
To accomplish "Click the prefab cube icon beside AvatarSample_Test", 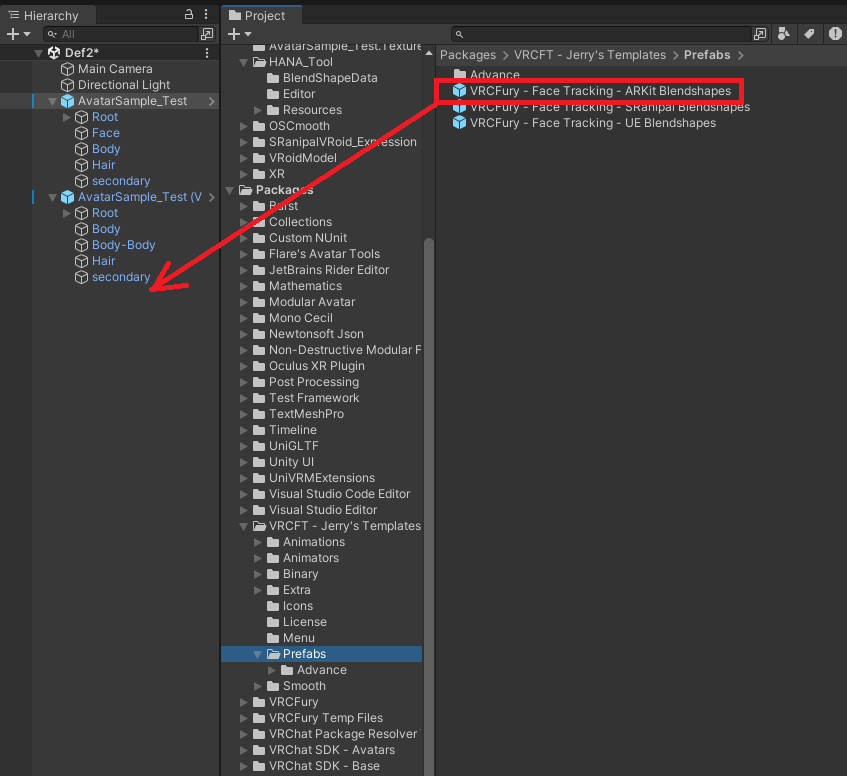I will (x=66, y=100).
